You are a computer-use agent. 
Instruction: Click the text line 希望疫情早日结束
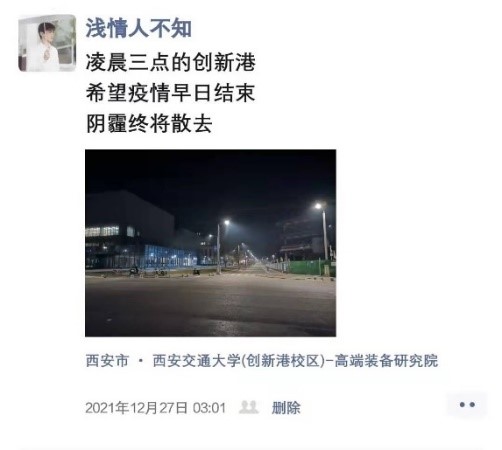171,93
